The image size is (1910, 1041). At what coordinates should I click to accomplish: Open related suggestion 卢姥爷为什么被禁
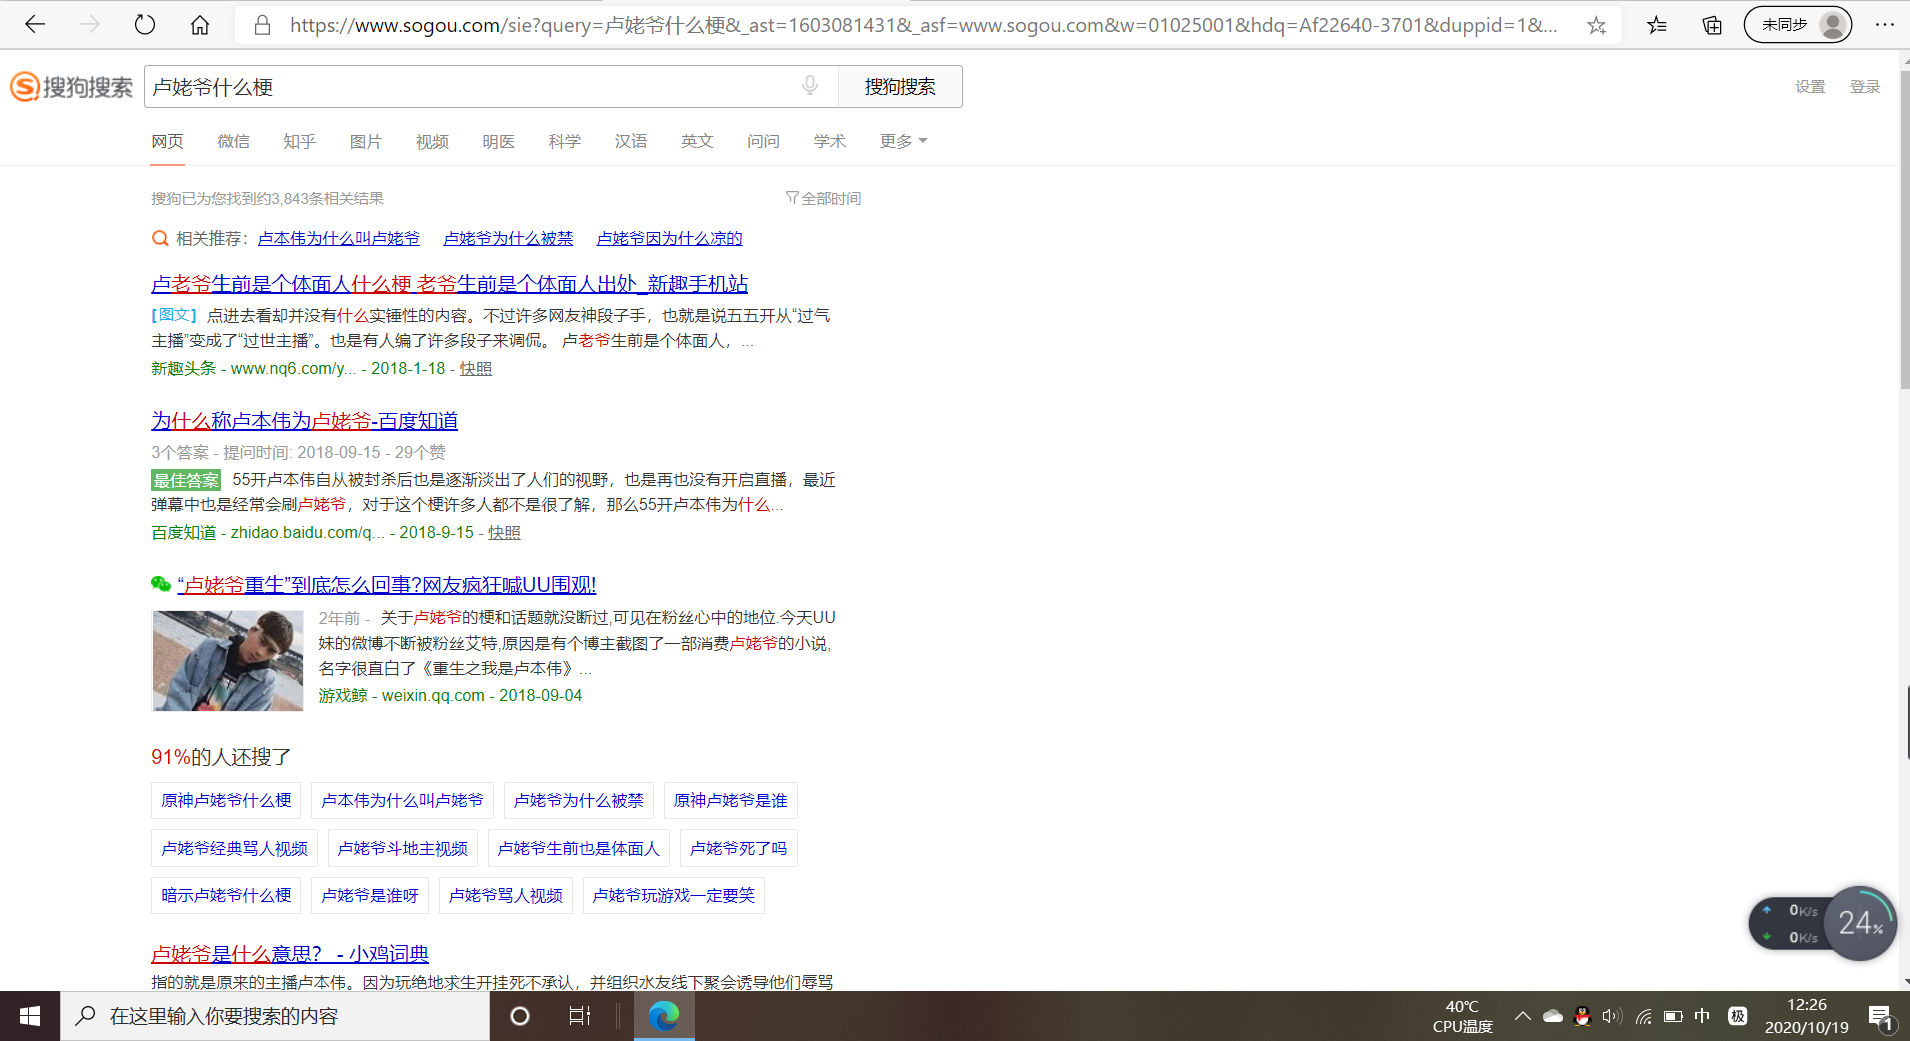tap(508, 238)
